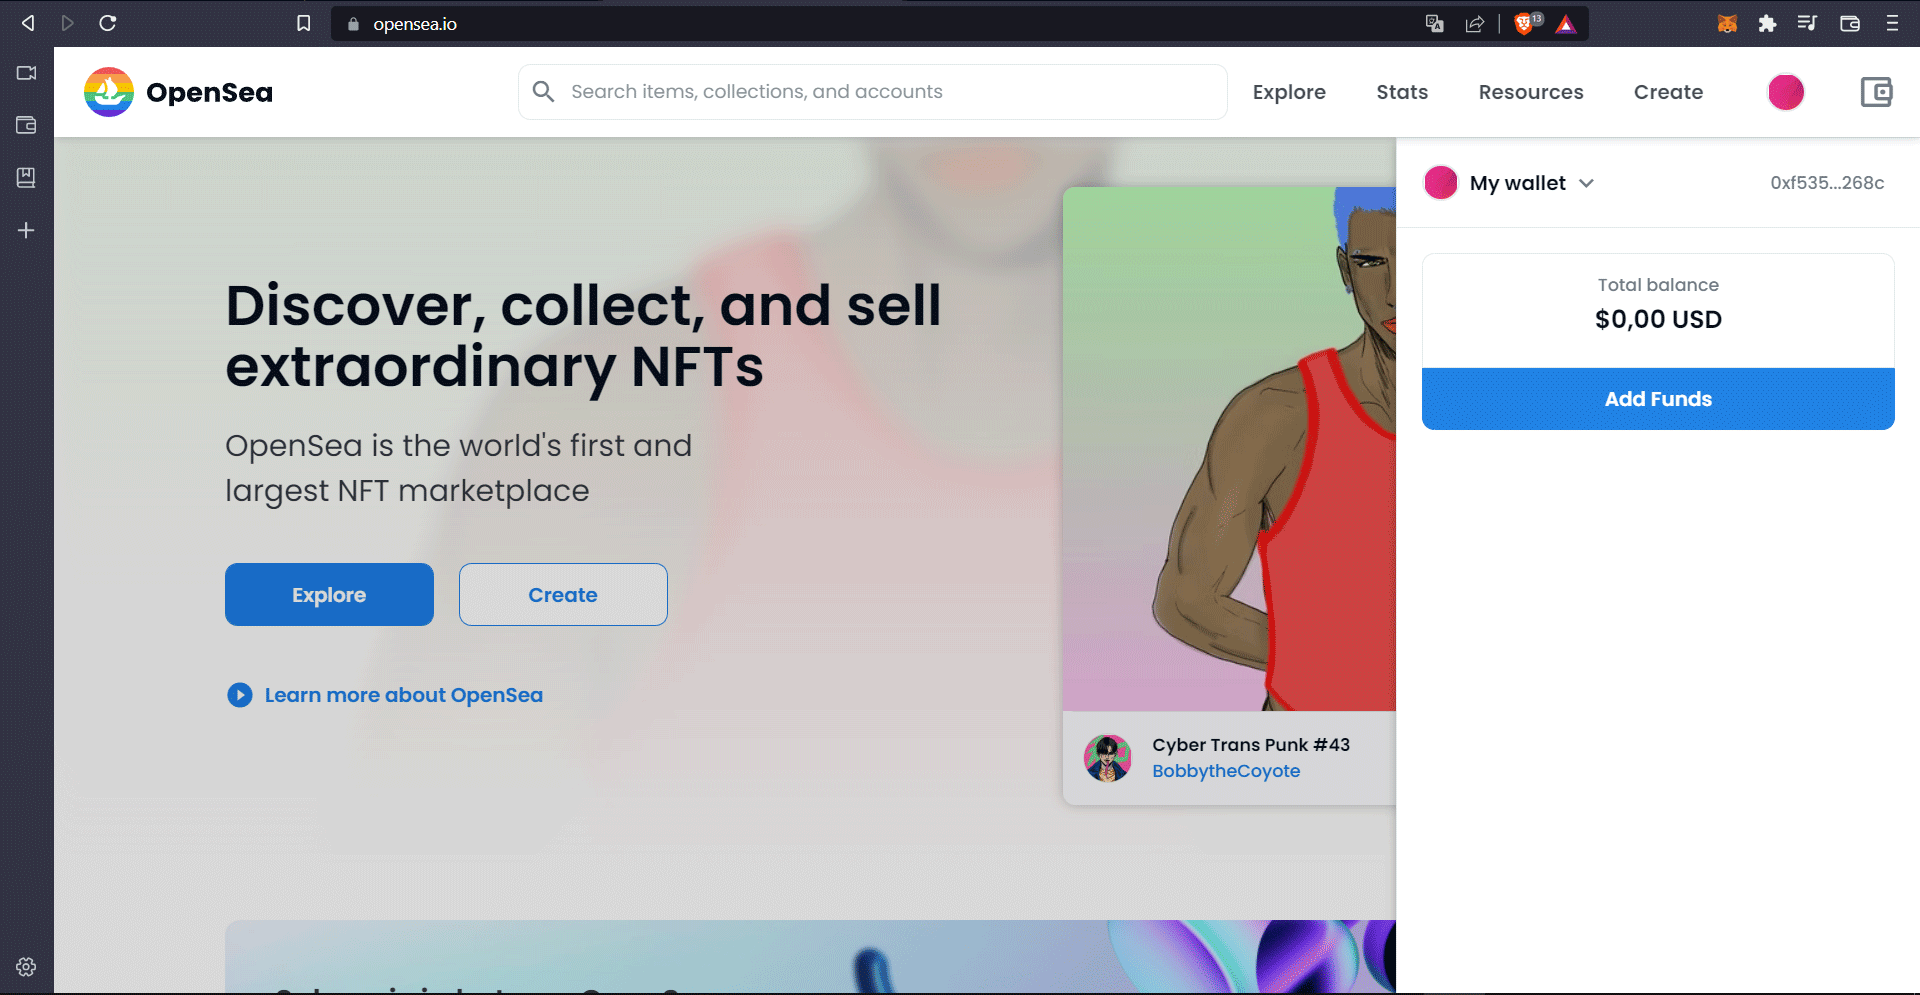Open the playlist media icon in toolbar

pyautogui.click(x=1807, y=23)
